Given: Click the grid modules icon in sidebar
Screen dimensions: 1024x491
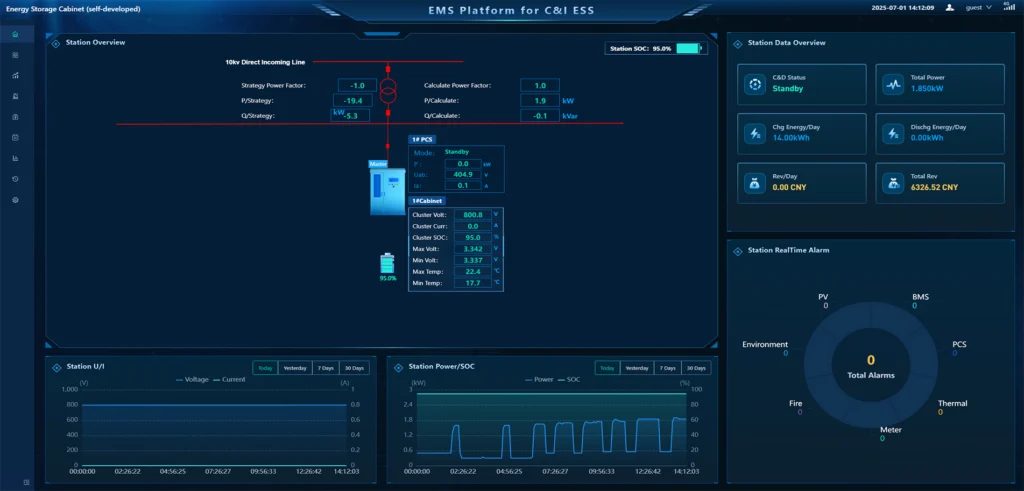Looking at the screenshot, I should [15, 55].
